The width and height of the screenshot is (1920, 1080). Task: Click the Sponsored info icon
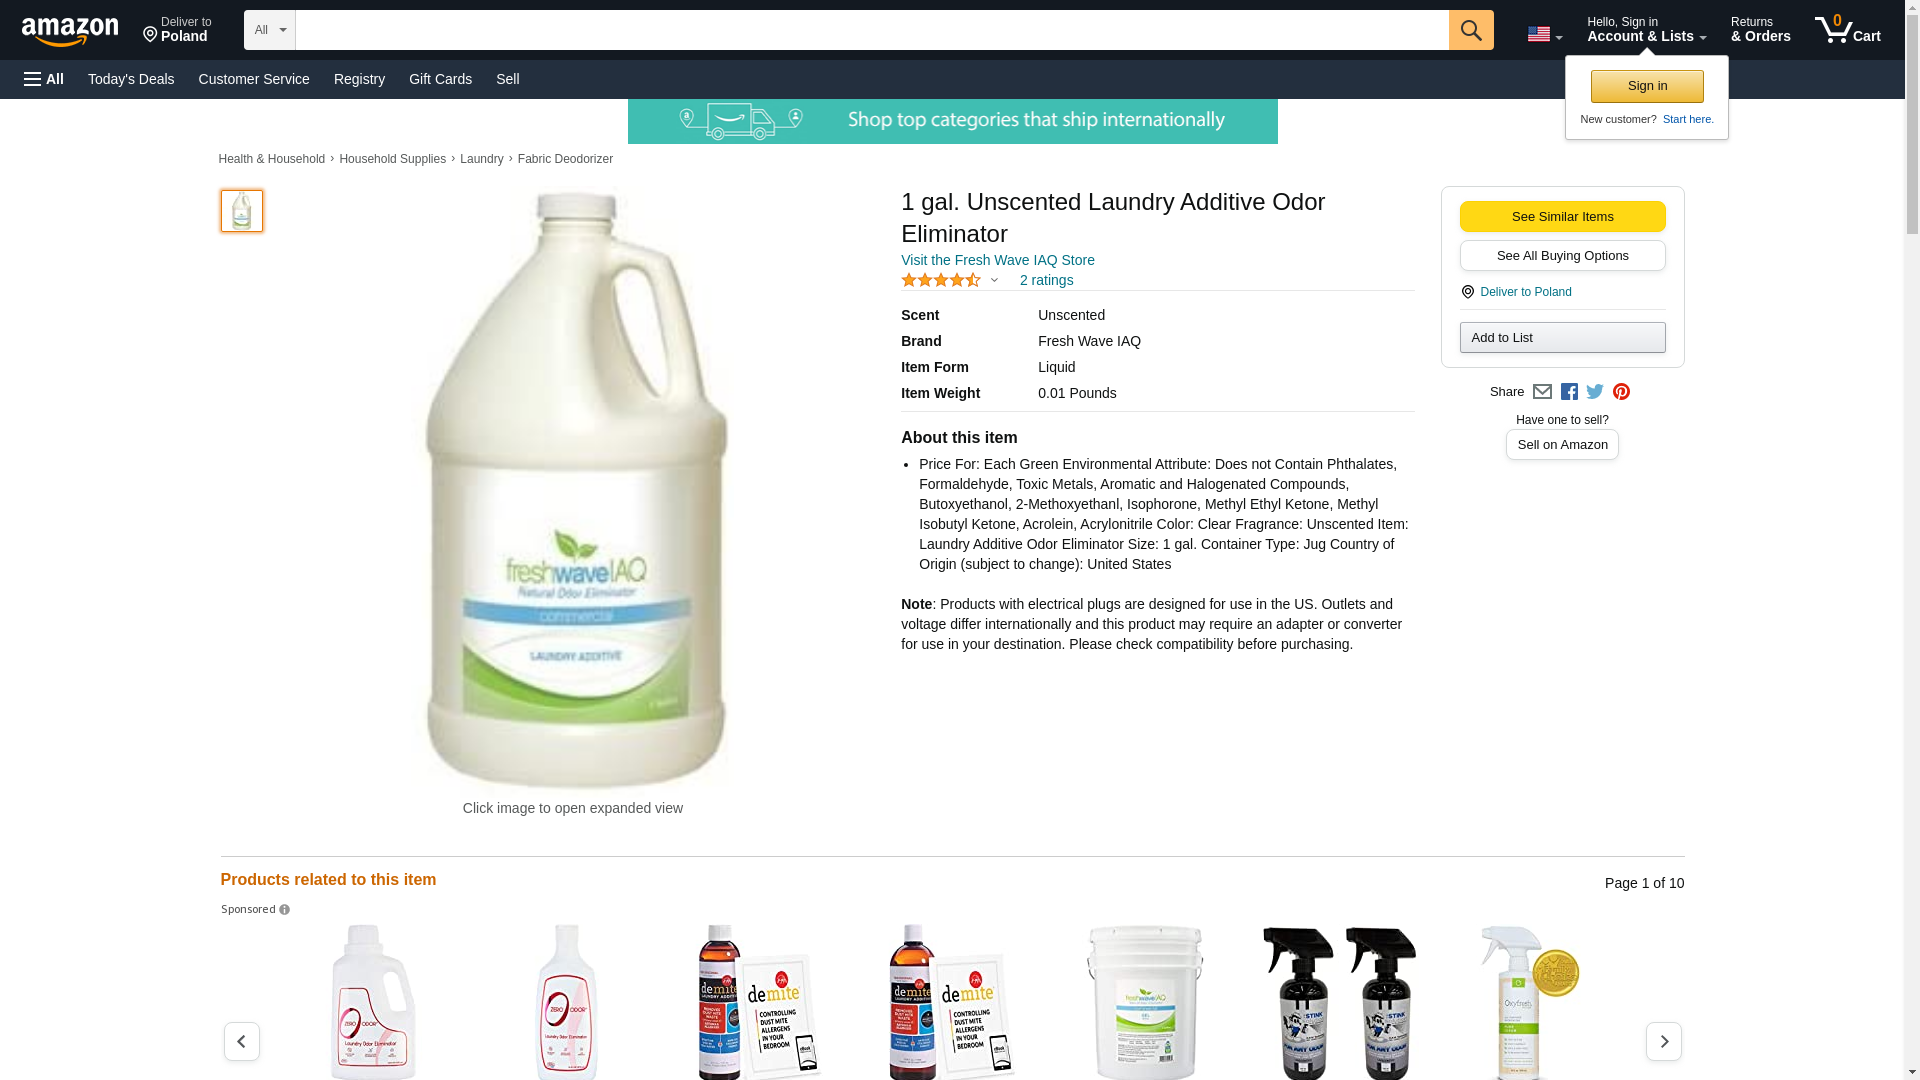tap(284, 910)
